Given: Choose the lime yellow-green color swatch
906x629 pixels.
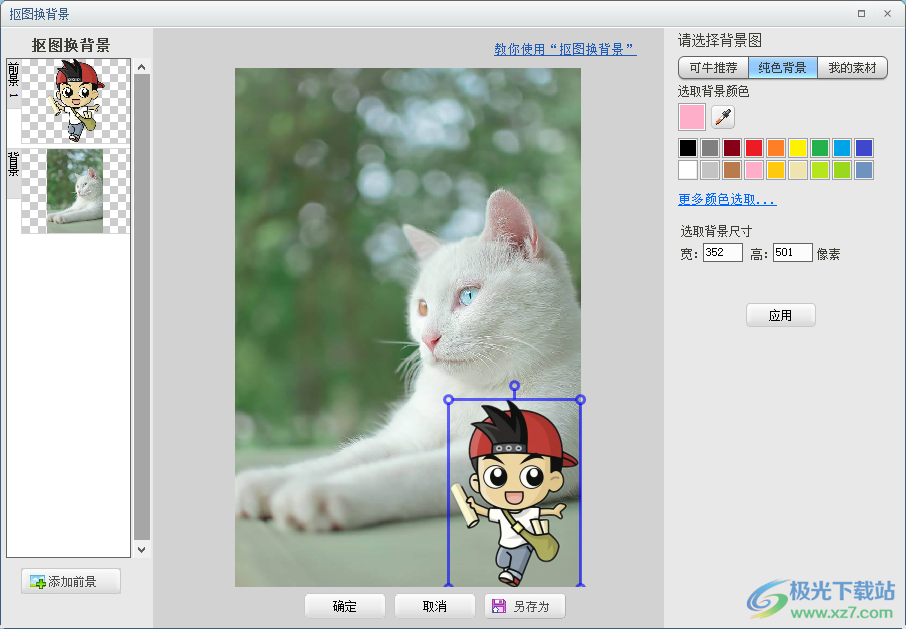Looking at the screenshot, I should 820,170.
